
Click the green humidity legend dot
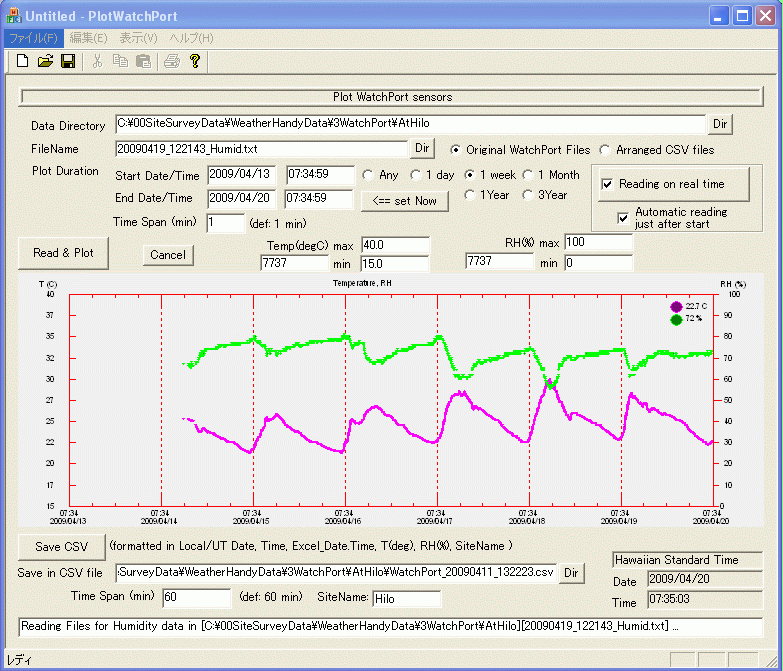676,319
